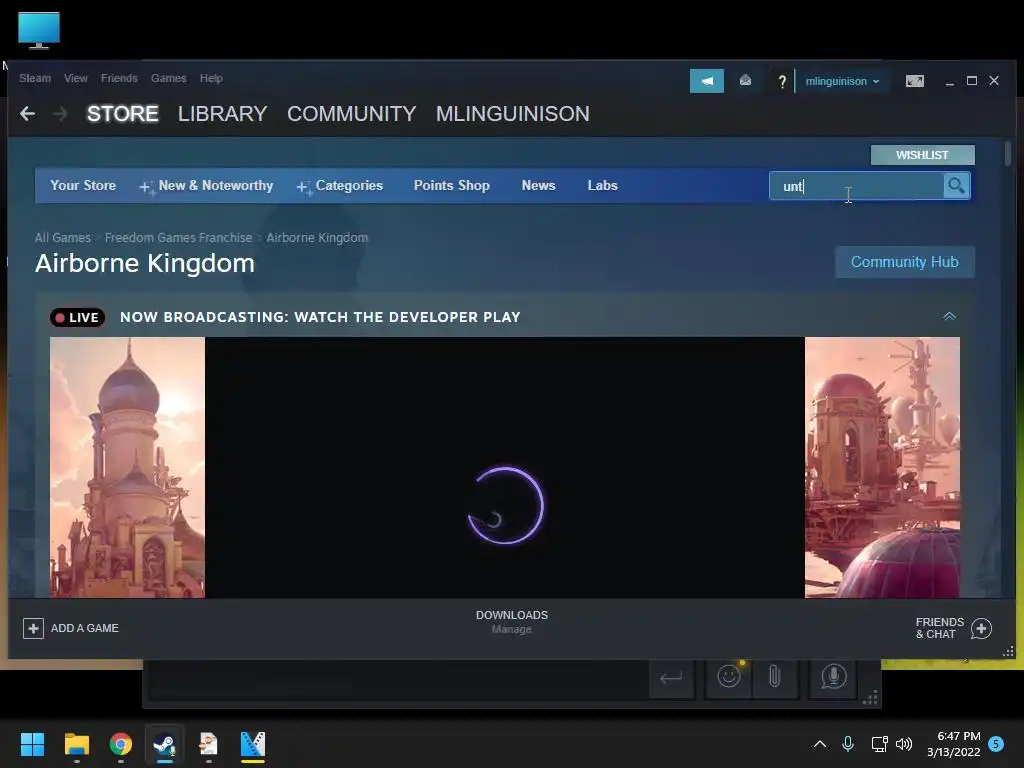Open the network tray icon
1024x768 pixels.
pyautogui.click(x=879, y=744)
